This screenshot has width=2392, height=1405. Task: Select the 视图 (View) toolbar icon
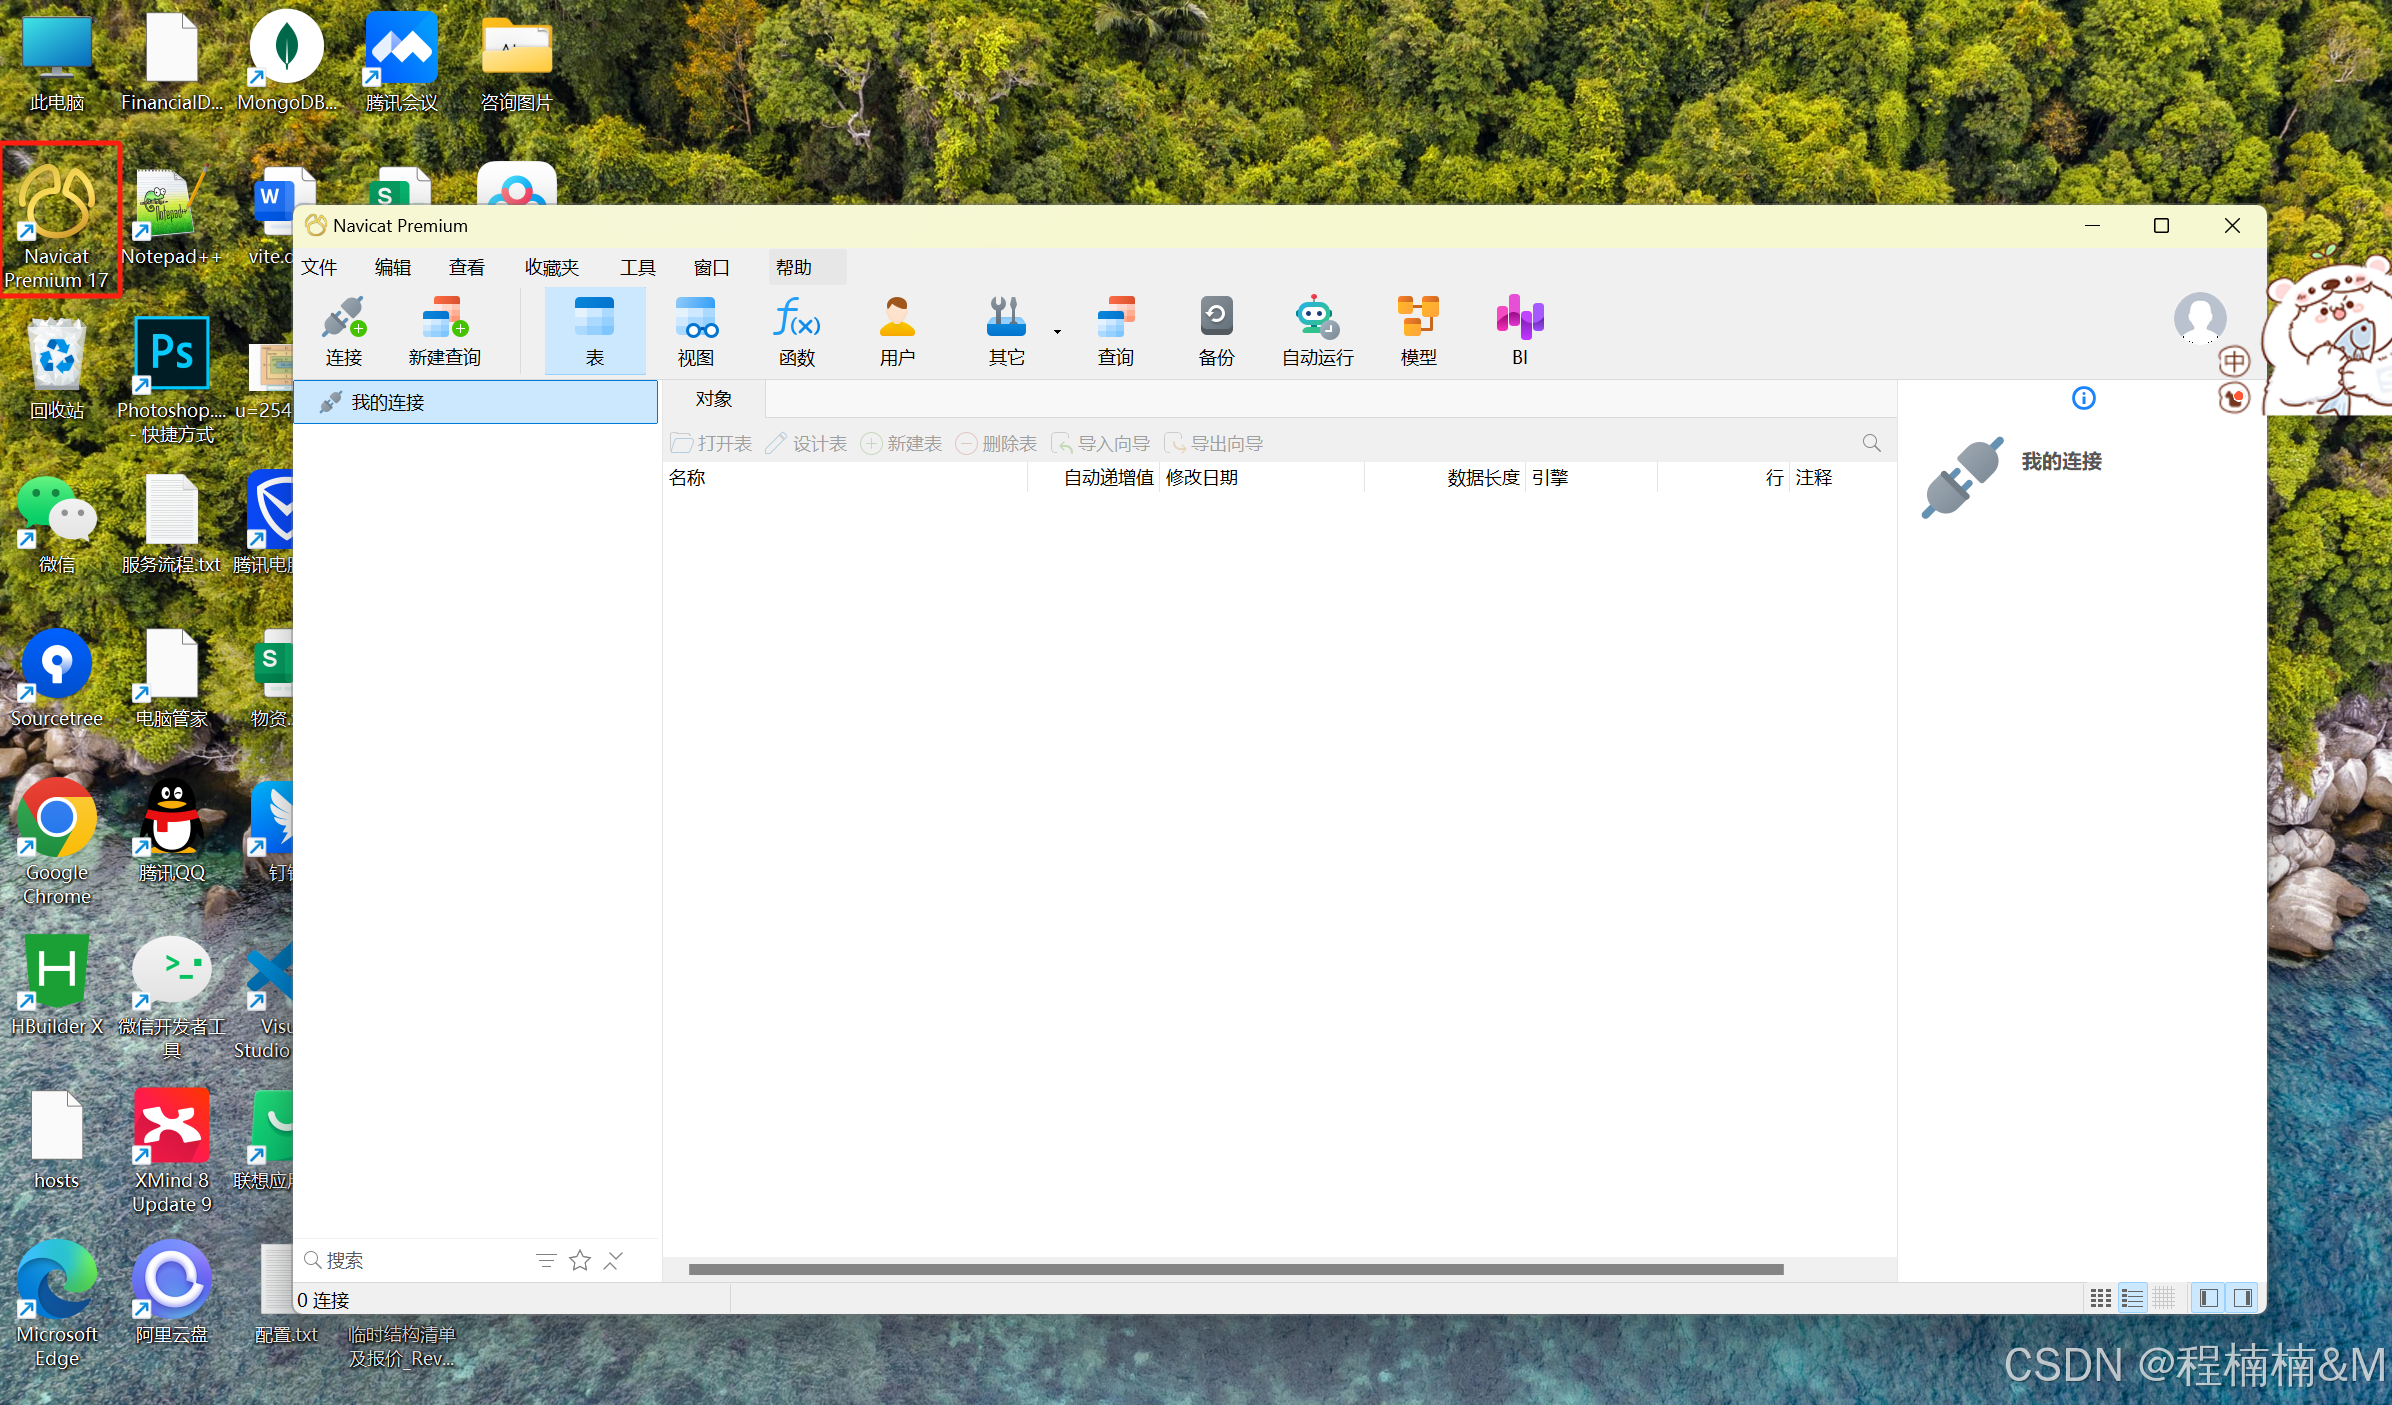696,331
